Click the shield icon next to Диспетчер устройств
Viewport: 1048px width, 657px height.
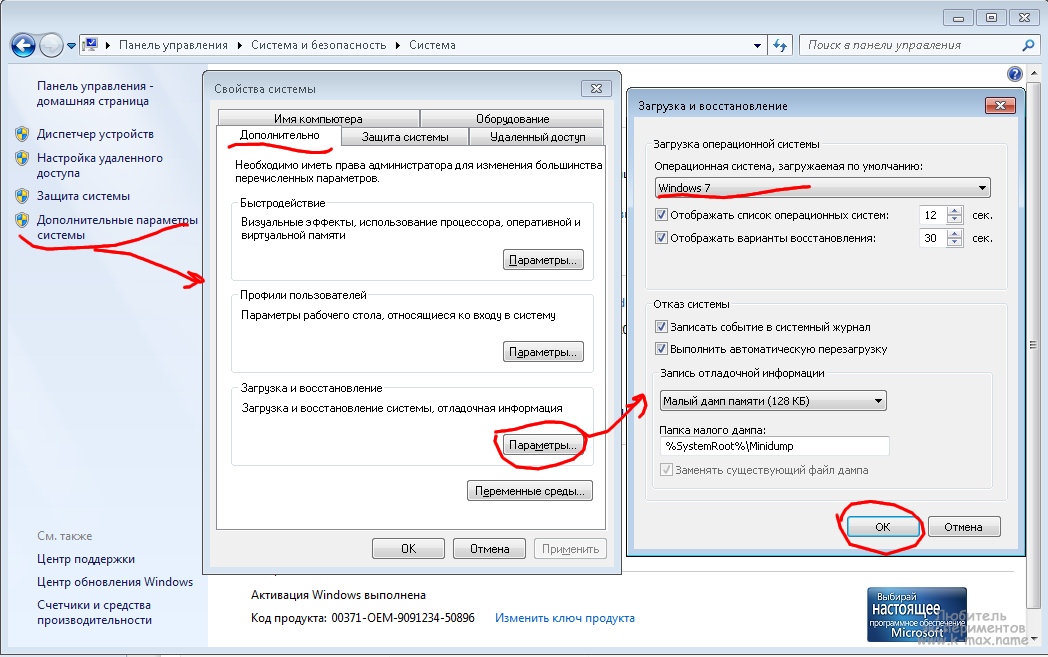[22, 134]
